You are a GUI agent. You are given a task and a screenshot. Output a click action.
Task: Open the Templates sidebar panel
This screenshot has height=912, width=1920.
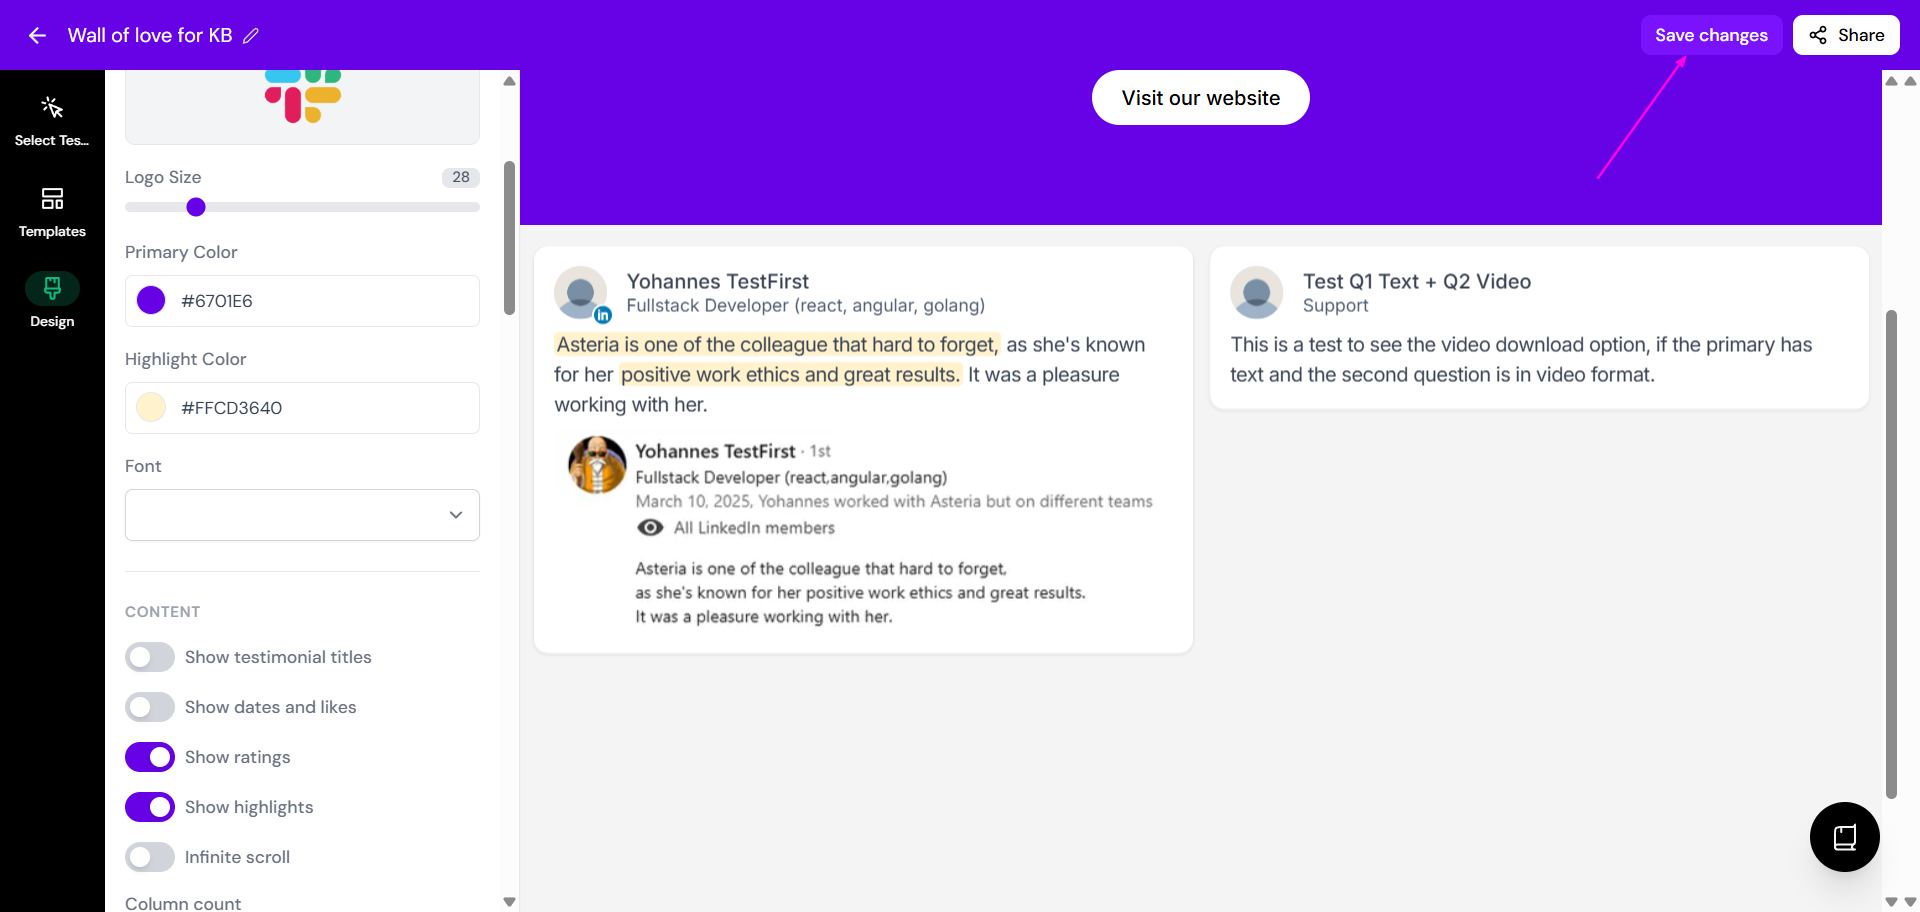(x=52, y=213)
